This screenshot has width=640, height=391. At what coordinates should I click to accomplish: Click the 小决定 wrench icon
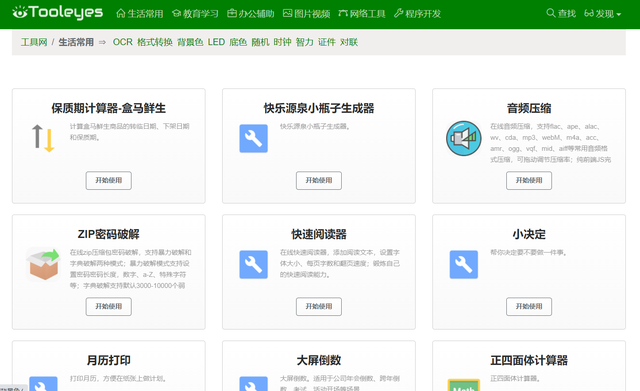464,264
